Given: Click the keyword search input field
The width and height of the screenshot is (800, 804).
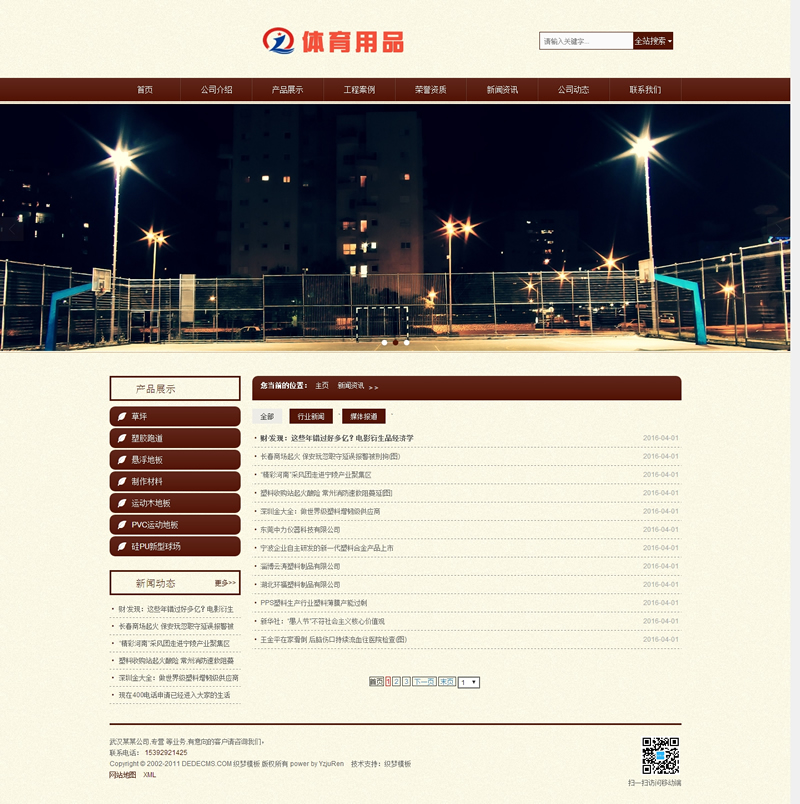Looking at the screenshot, I should 586,41.
